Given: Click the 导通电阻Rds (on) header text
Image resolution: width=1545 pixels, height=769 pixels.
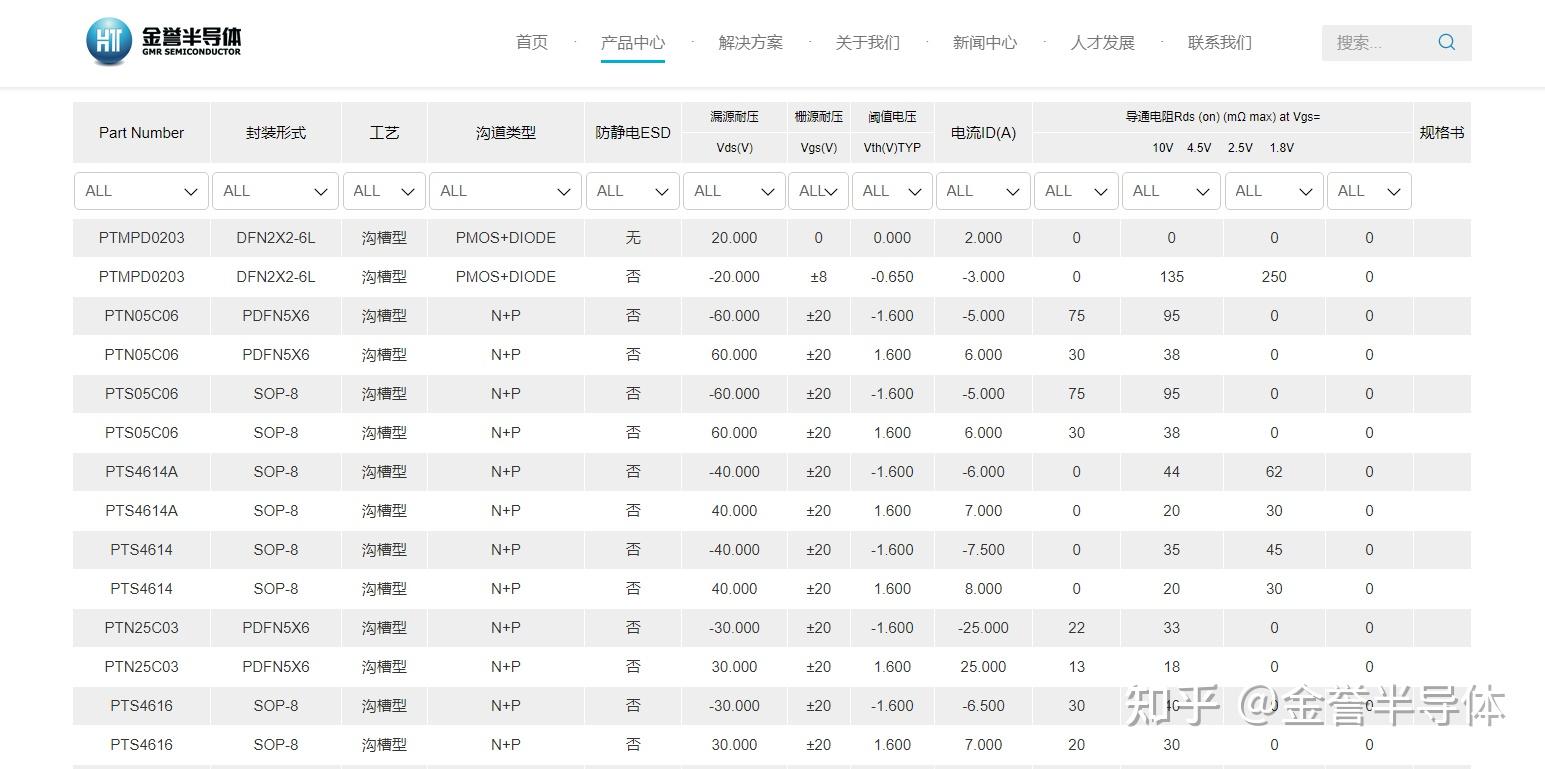Looking at the screenshot, I should [x=1223, y=117].
